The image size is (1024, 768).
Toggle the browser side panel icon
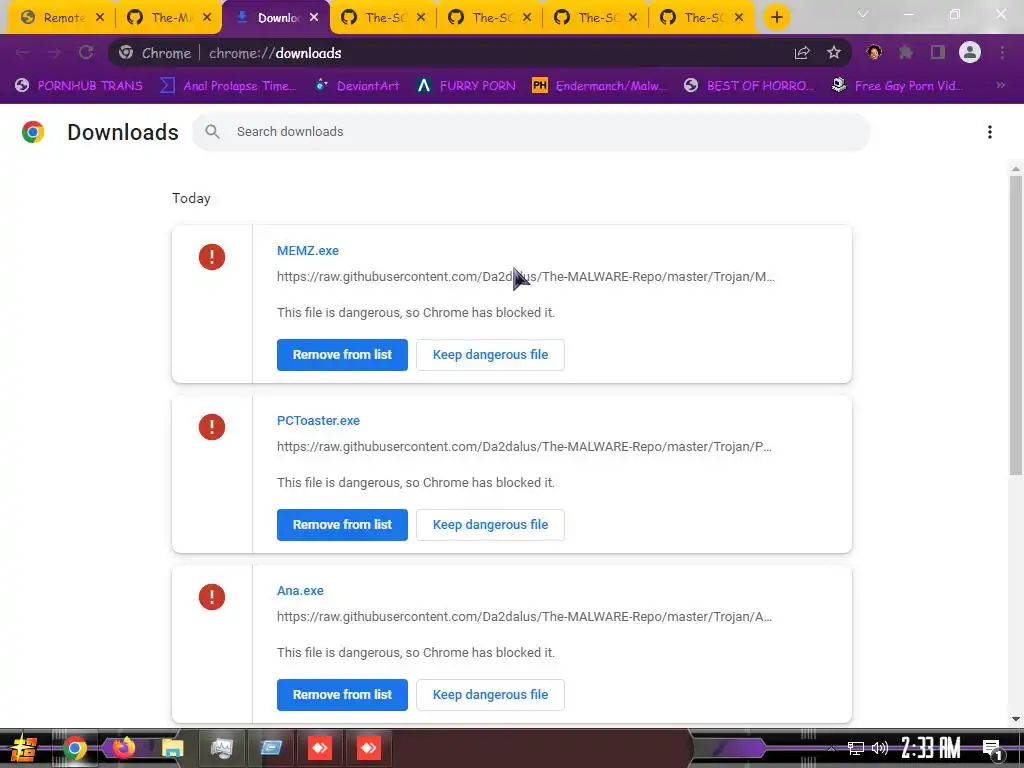pyautogui.click(x=938, y=53)
